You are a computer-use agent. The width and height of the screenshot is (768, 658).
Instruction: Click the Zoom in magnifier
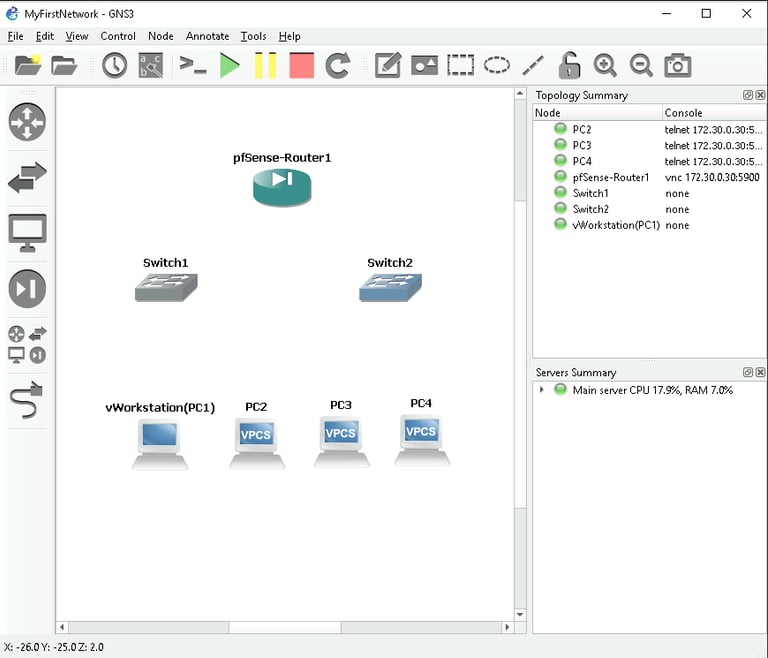(x=605, y=65)
